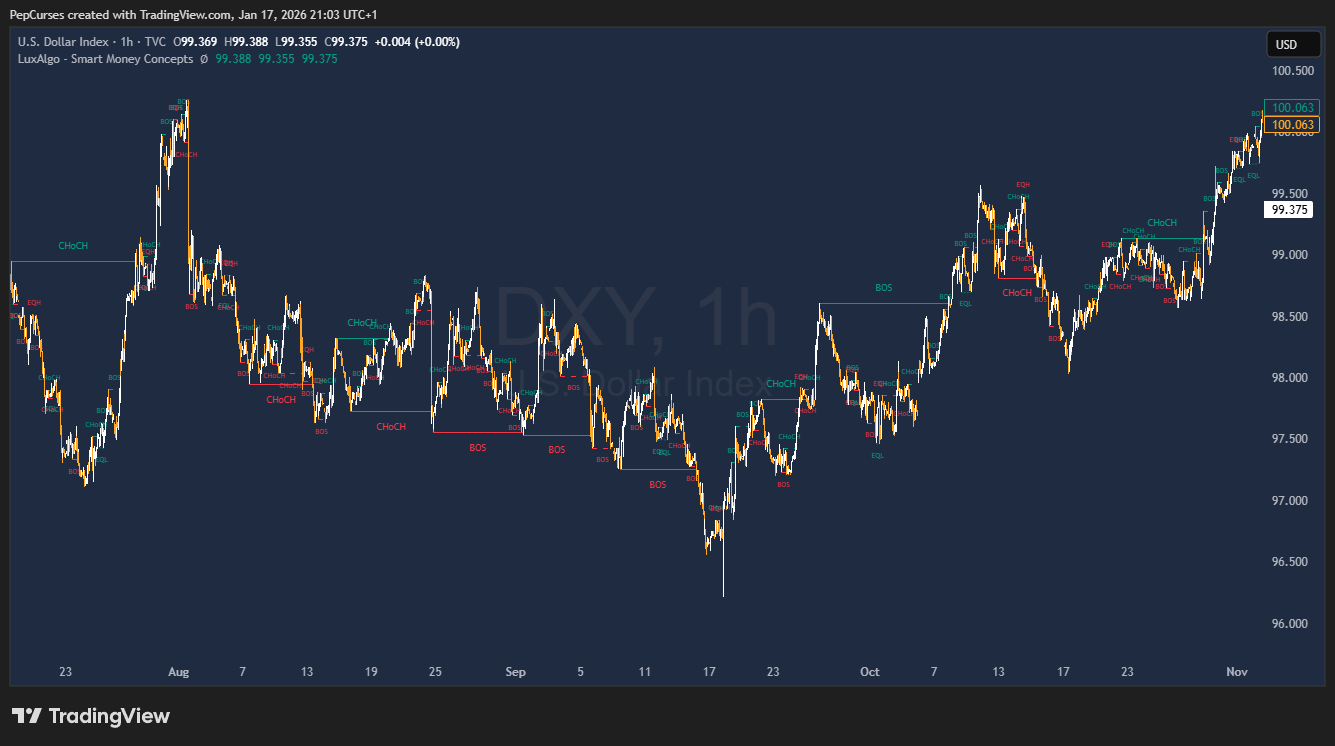Select the Aug marker on the time axis
Viewport: 1335px width, 746px height.
[179, 672]
